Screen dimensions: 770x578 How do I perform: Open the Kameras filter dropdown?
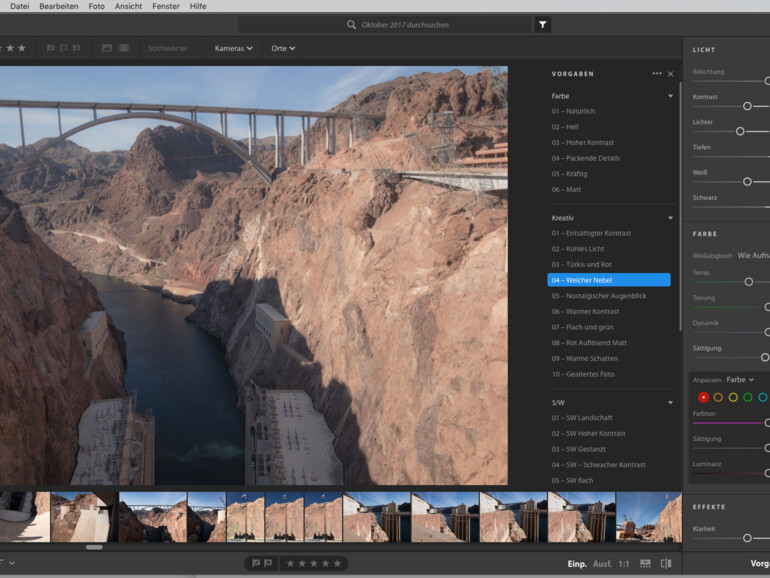tap(233, 48)
